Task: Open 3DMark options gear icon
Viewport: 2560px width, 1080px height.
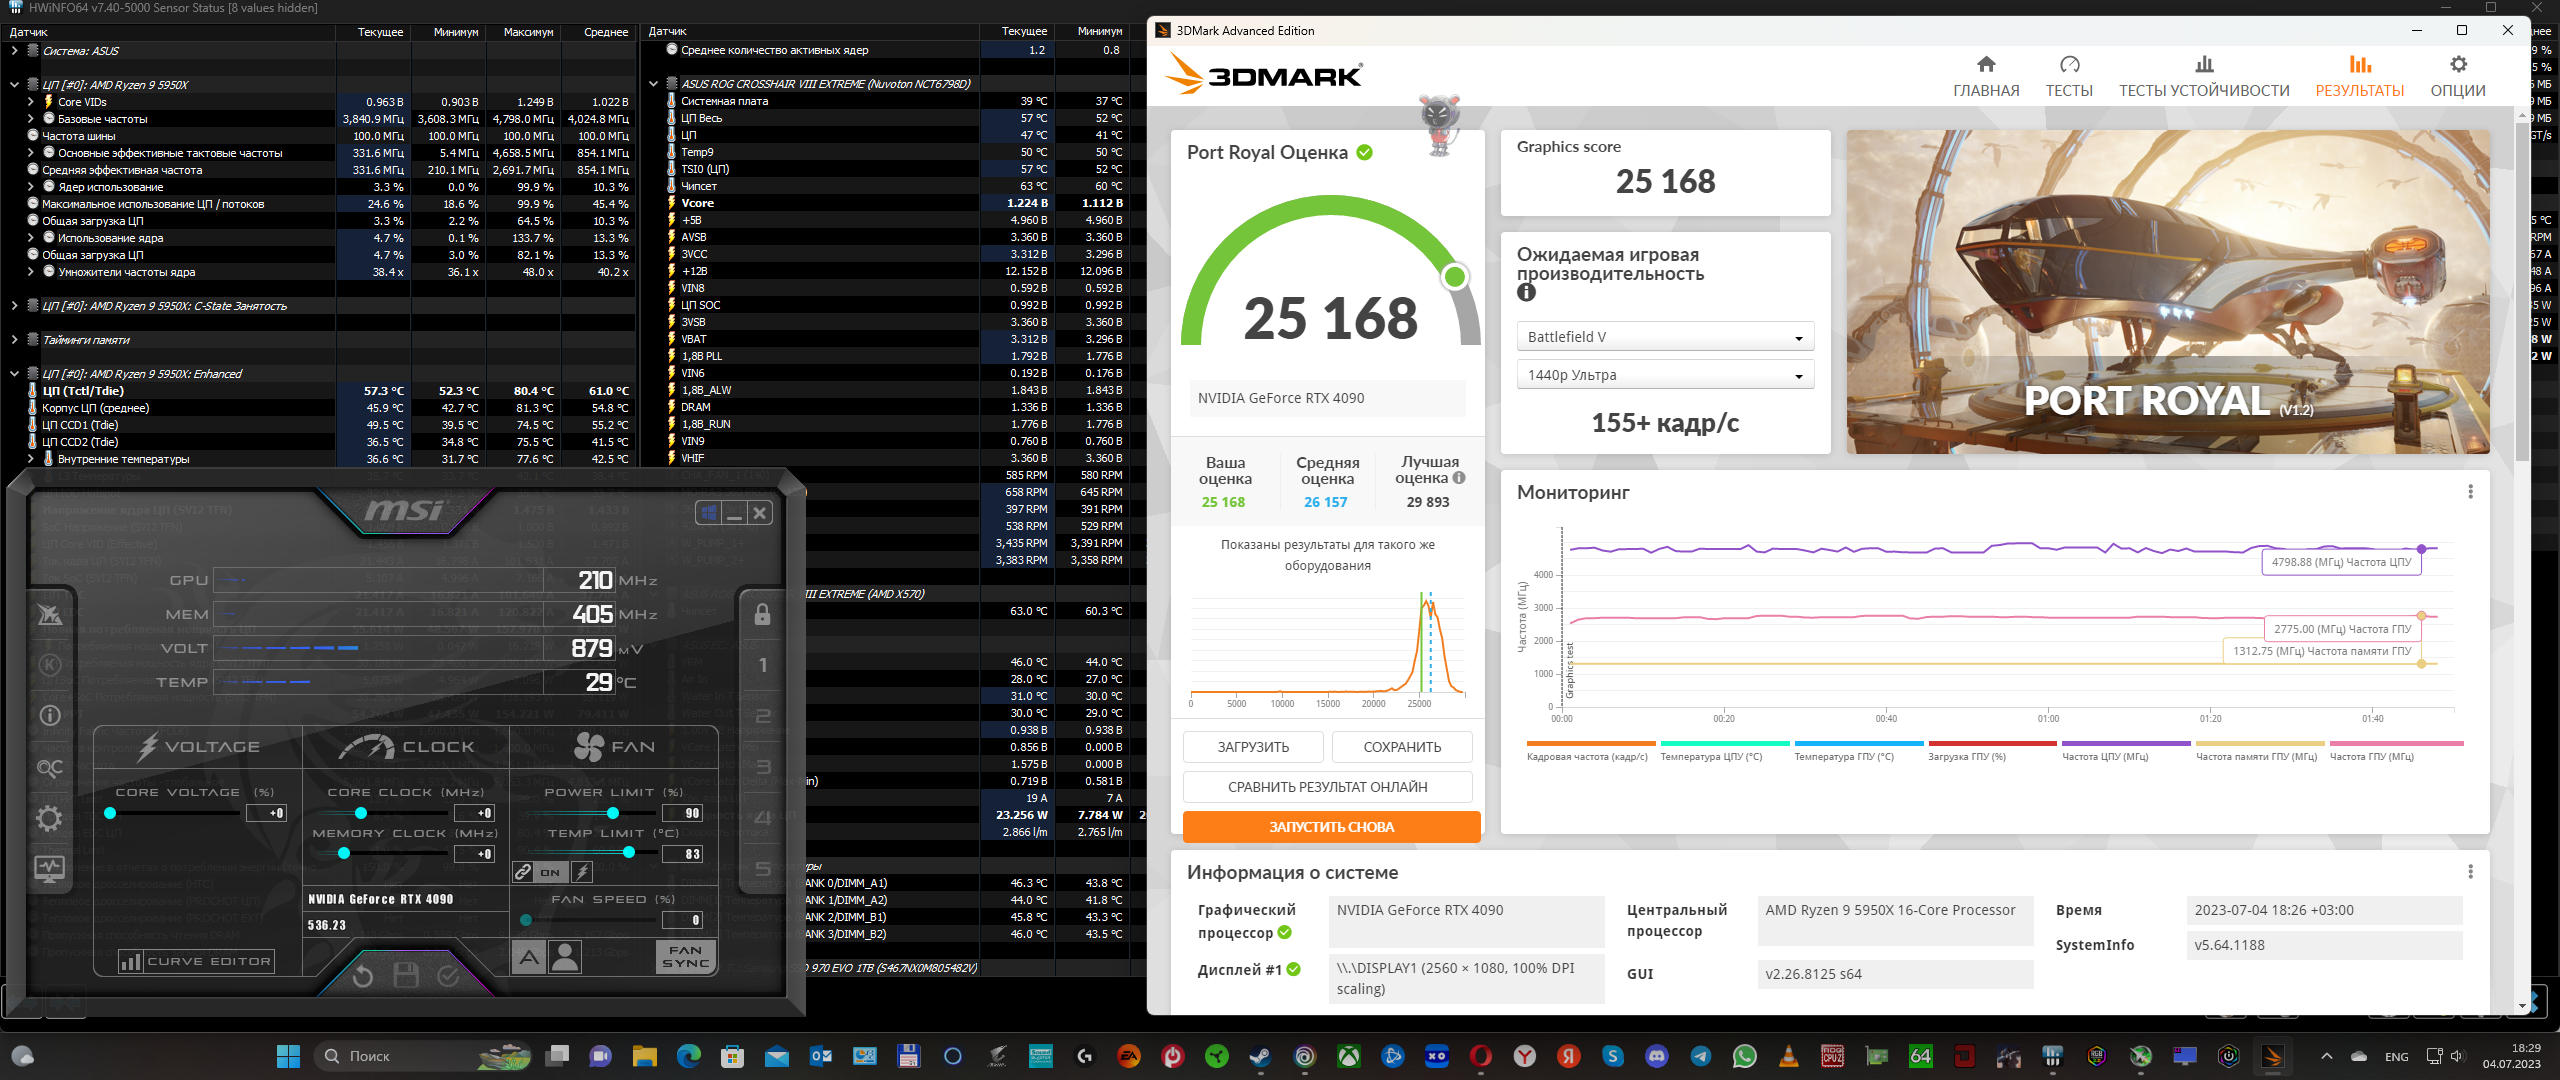Action: pyautogui.click(x=2457, y=66)
